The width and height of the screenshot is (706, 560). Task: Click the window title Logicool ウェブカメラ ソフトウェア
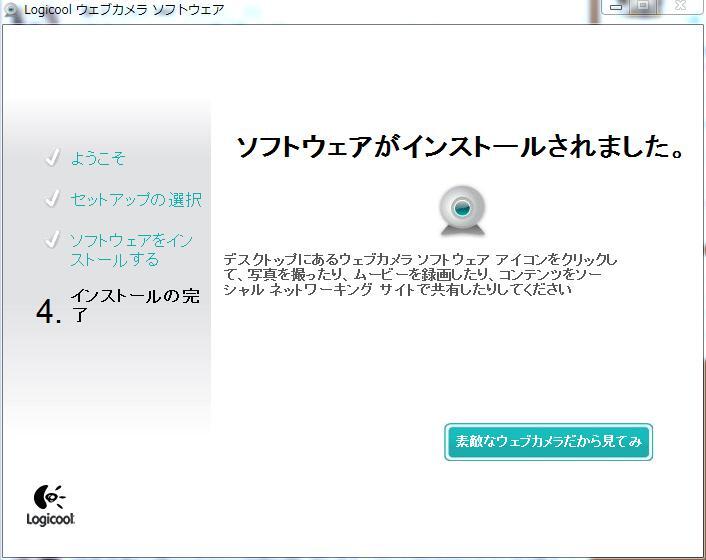[x=124, y=10]
